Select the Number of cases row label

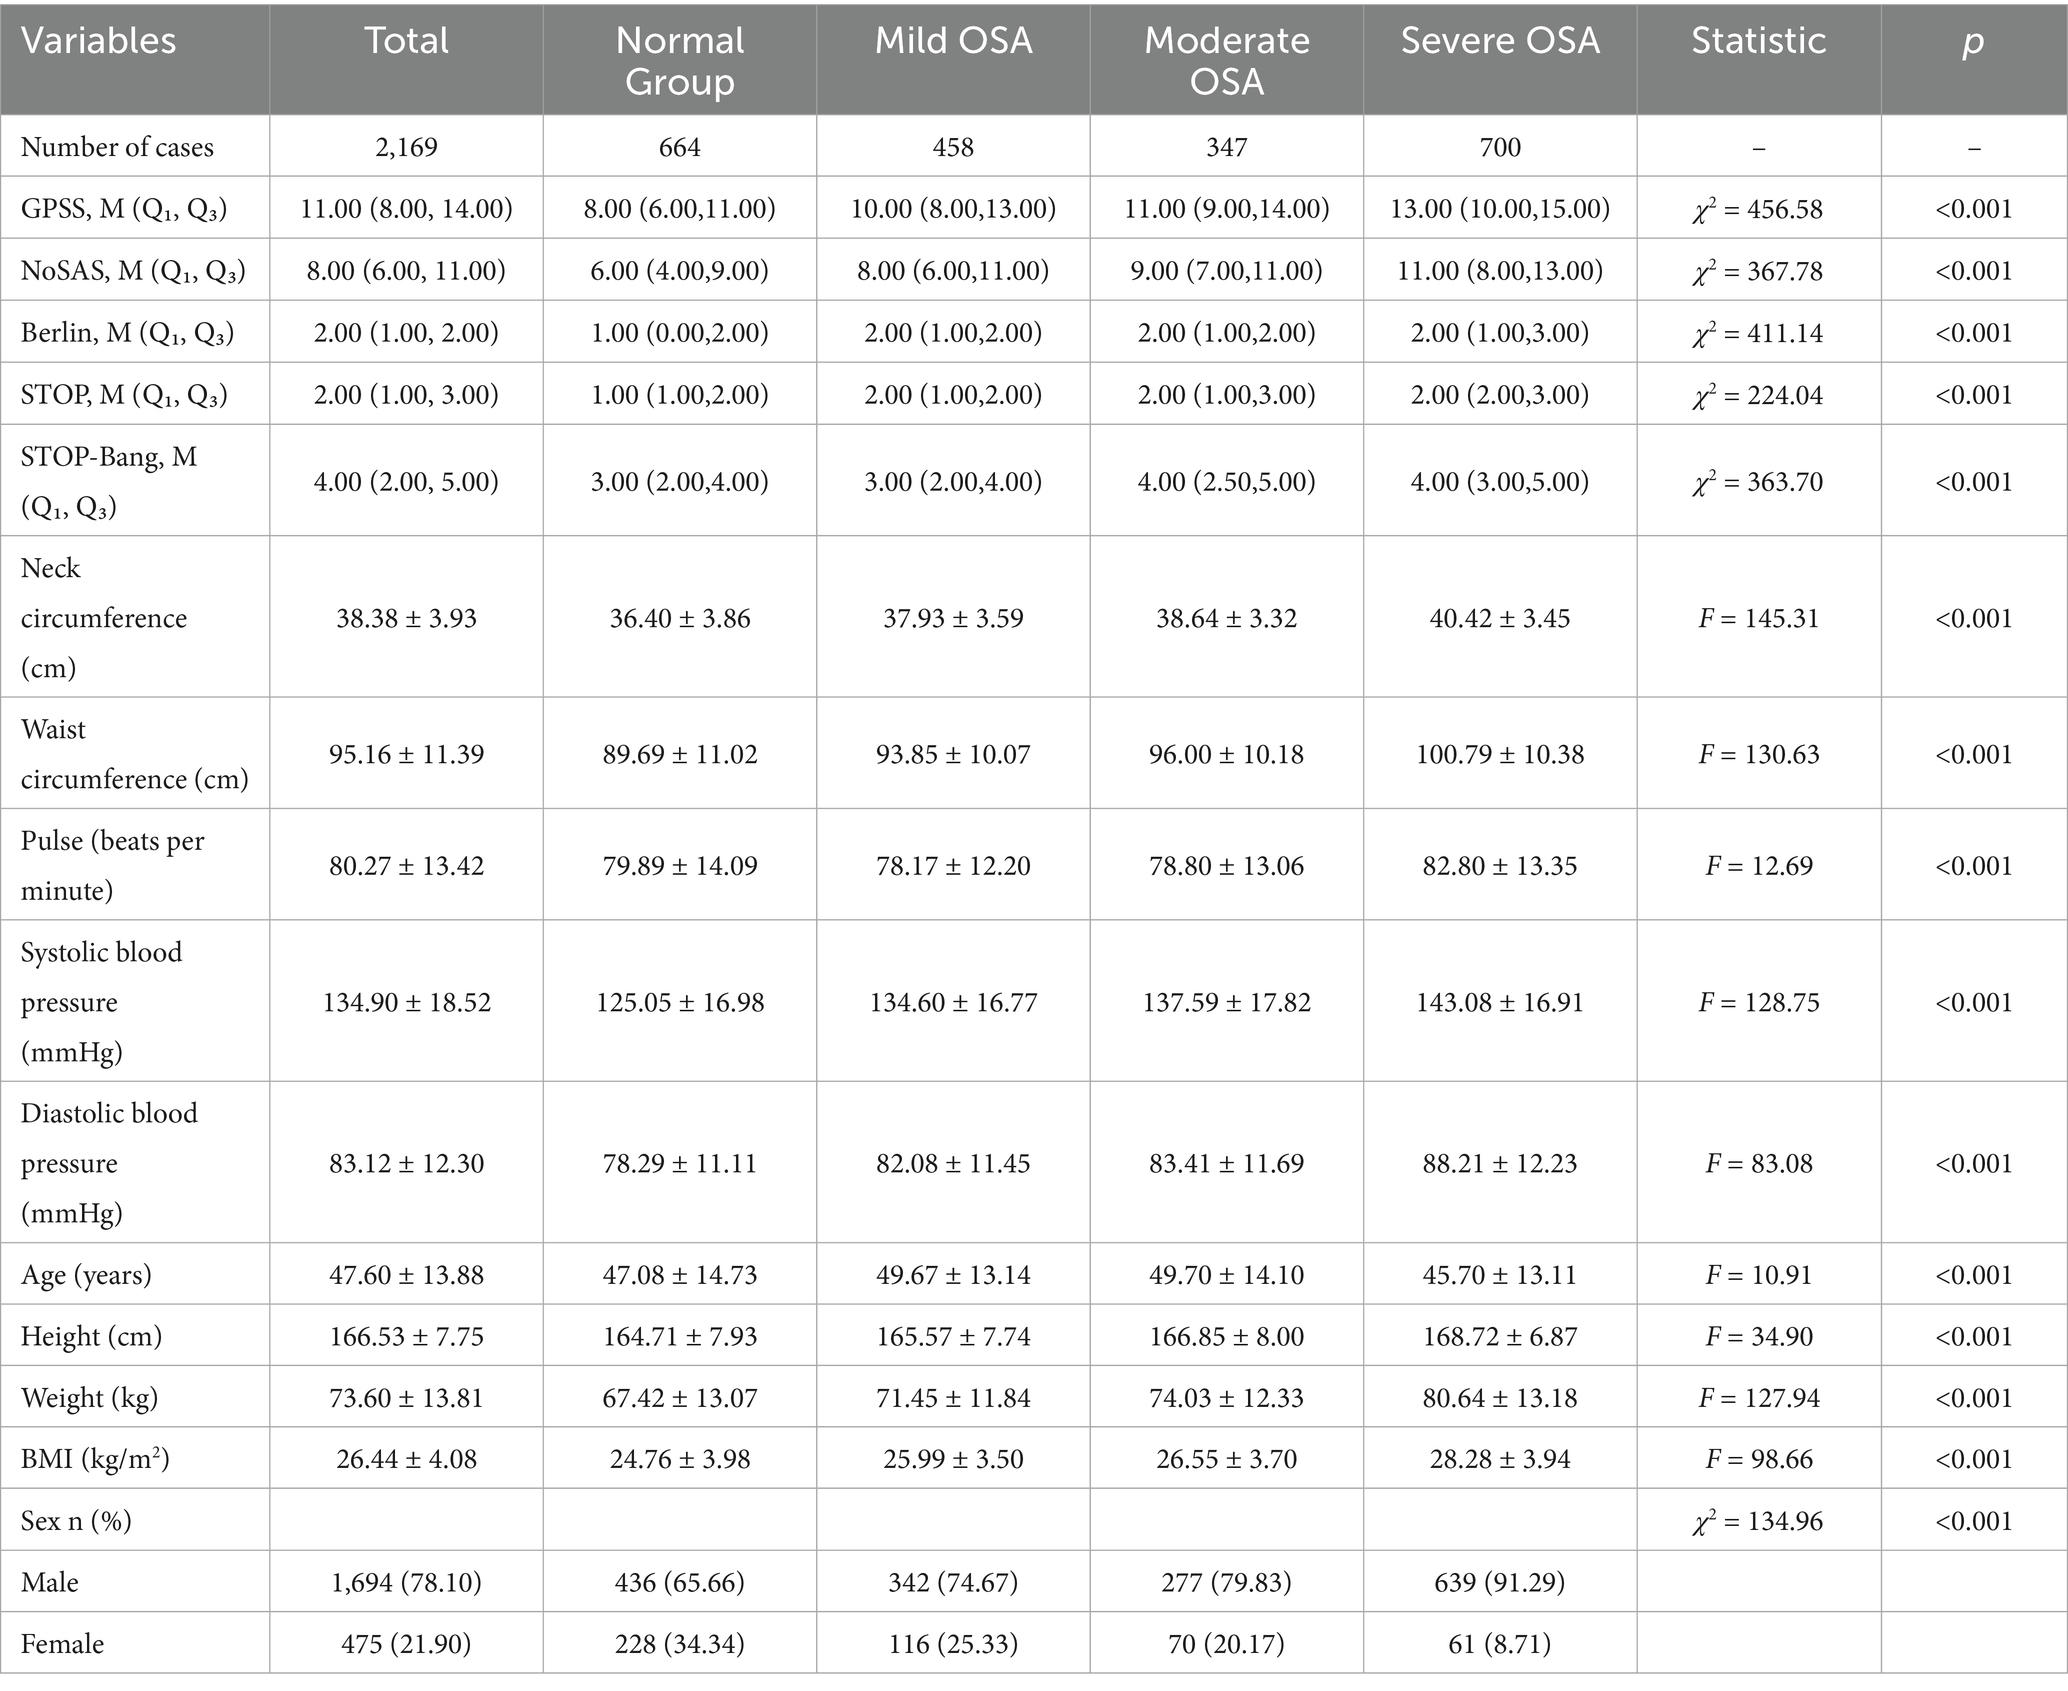(117, 147)
